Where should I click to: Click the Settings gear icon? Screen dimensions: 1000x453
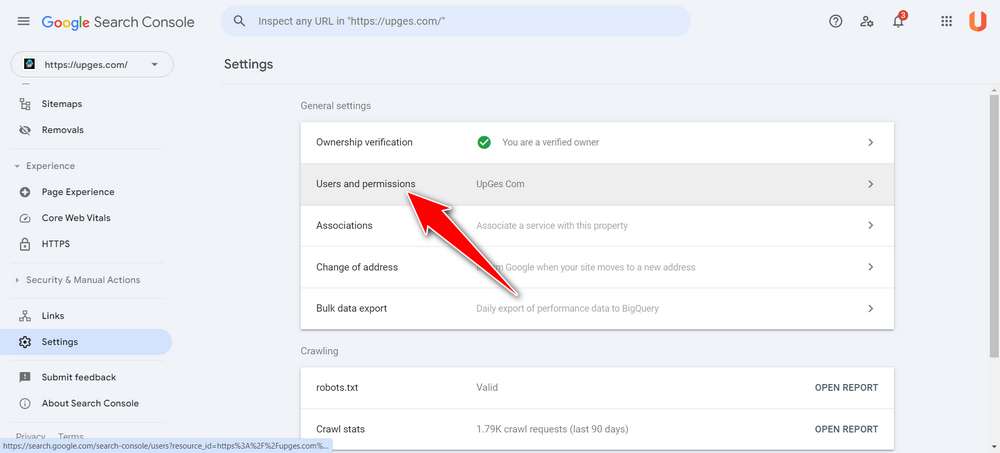[25, 342]
